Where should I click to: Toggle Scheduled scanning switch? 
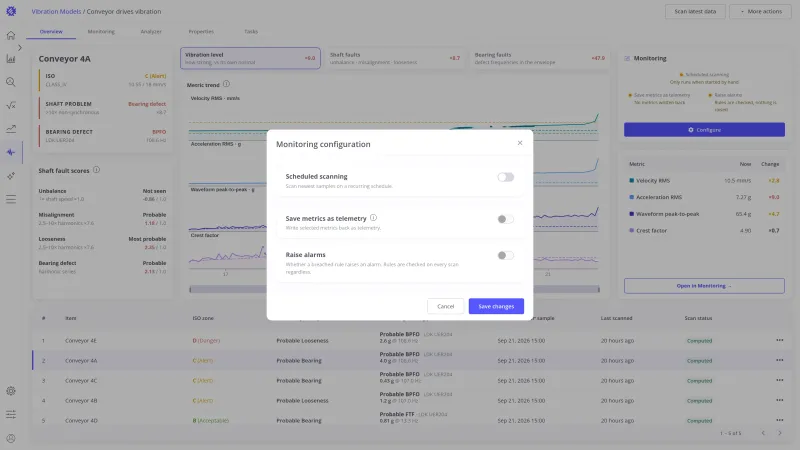pos(506,177)
